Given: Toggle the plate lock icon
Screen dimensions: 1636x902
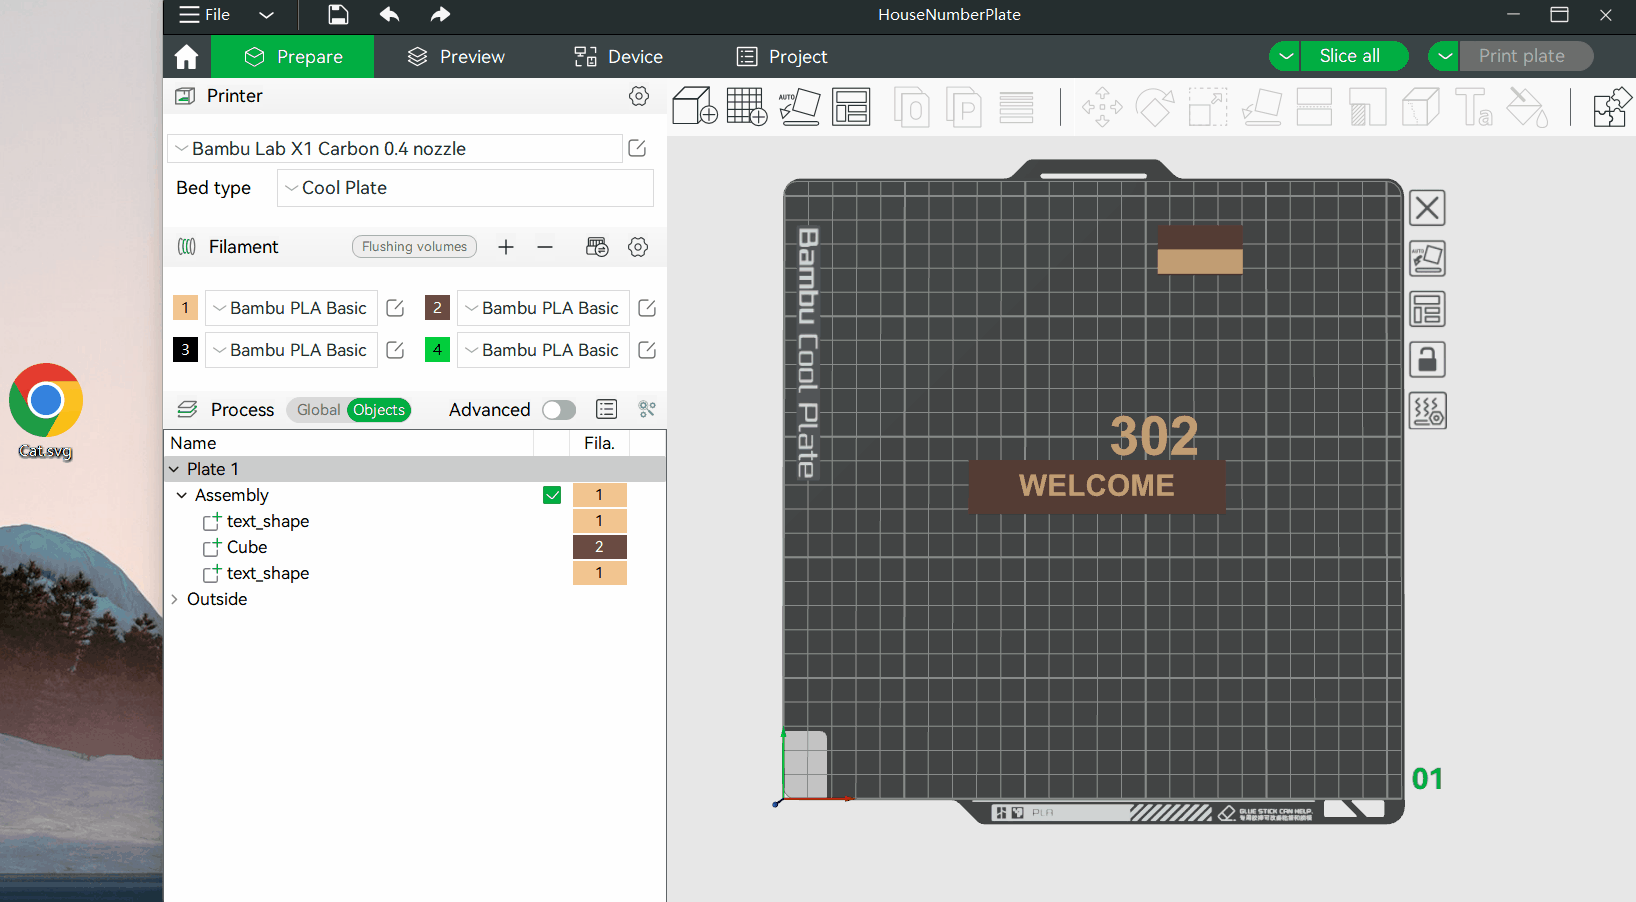Looking at the screenshot, I should tap(1427, 359).
